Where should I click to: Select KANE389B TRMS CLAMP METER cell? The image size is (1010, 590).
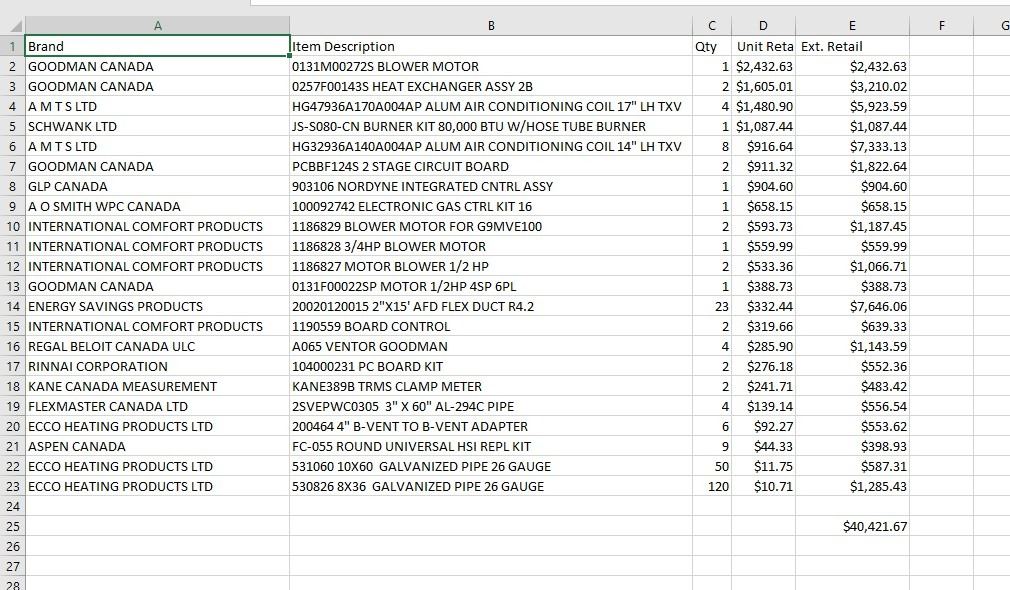(490, 386)
